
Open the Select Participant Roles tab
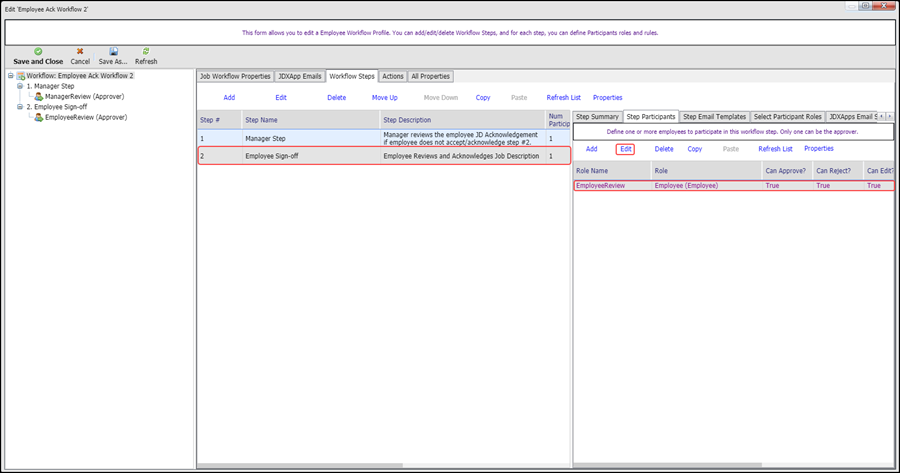787,117
